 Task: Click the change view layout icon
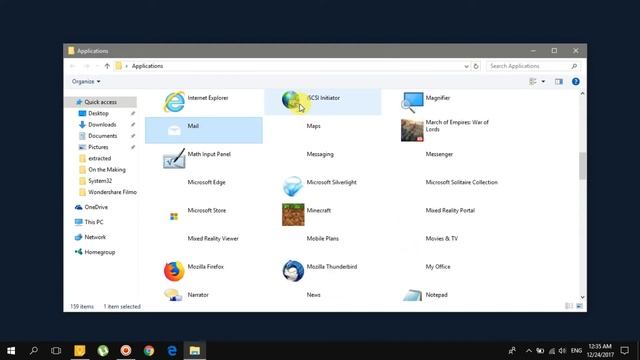[533, 82]
